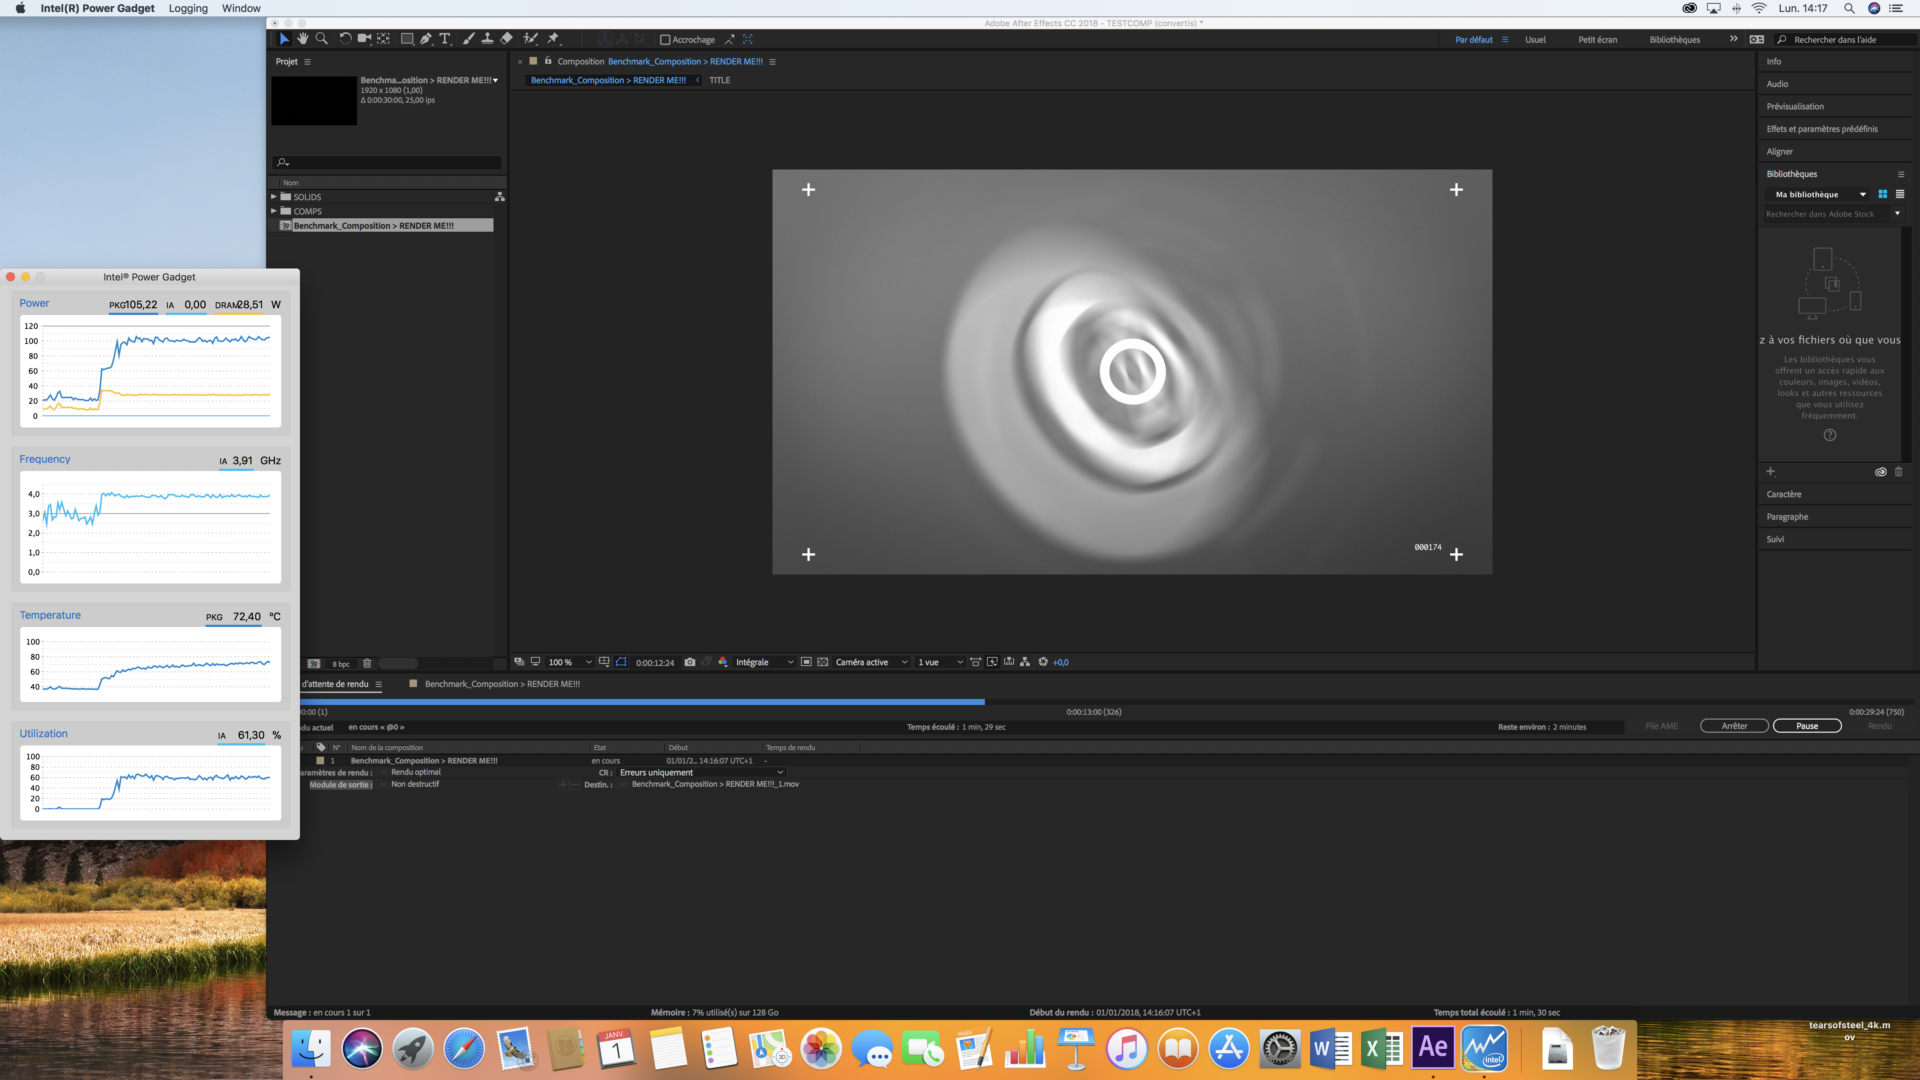Open the Logging menu
This screenshot has width=1920, height=1080.
coord(188,8)
